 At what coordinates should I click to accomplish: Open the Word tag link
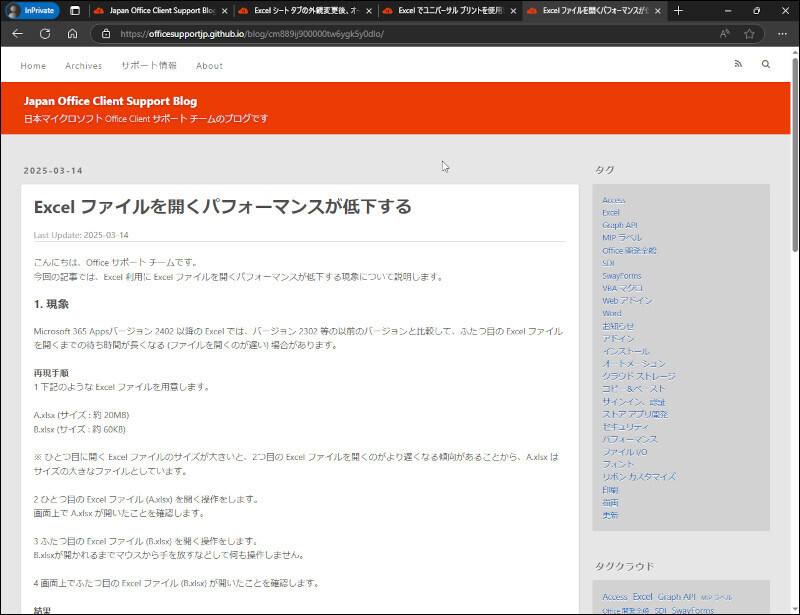coord(612,313)
